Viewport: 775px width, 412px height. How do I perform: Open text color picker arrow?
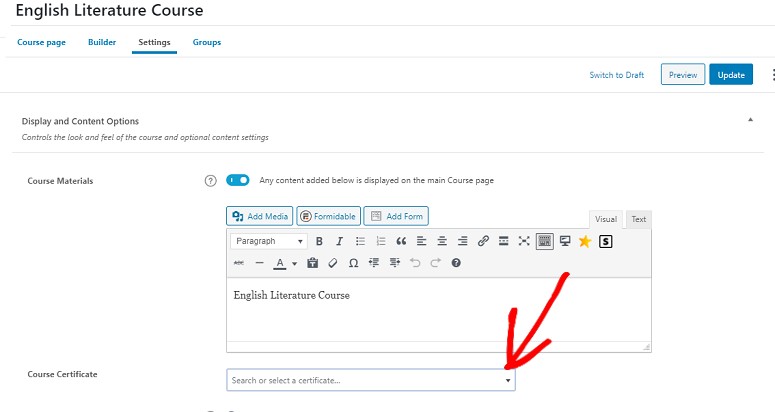[x=294, y=263]
